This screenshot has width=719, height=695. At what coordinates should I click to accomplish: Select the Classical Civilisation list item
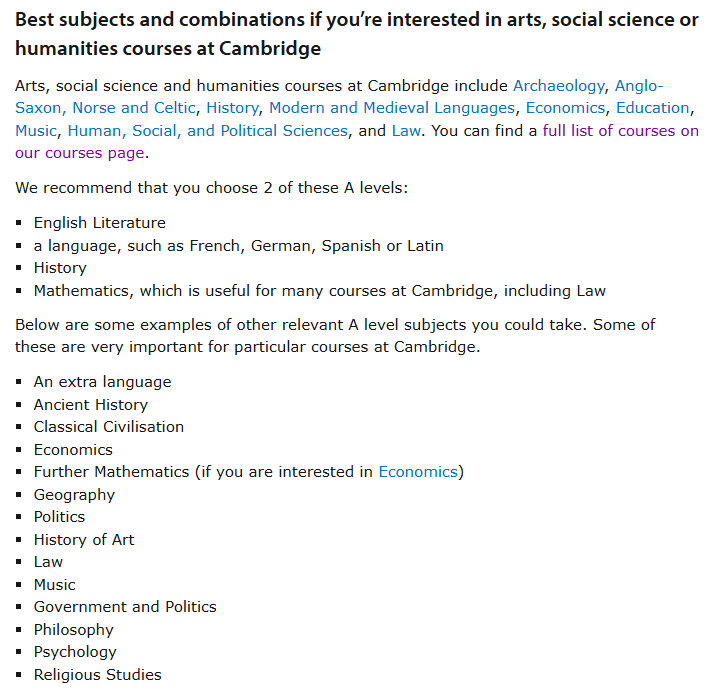point(109,427)
